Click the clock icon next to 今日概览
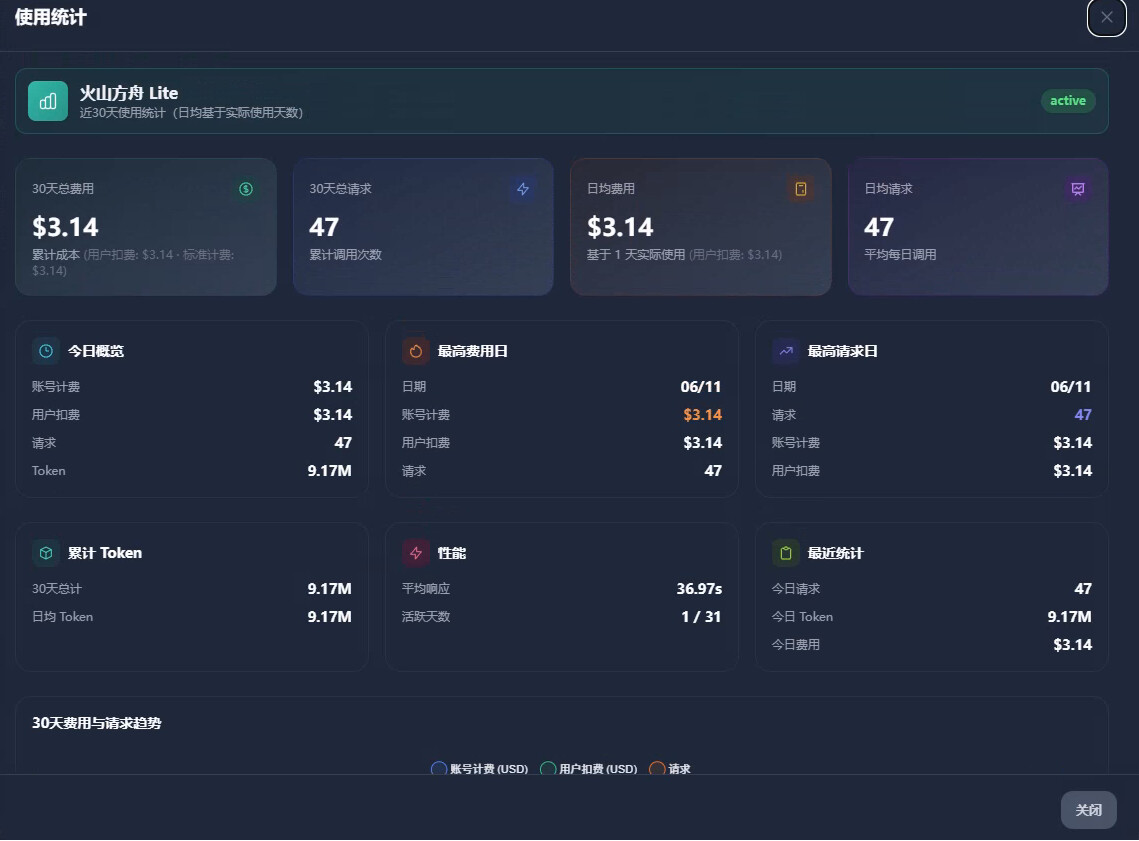 (46, 352)
